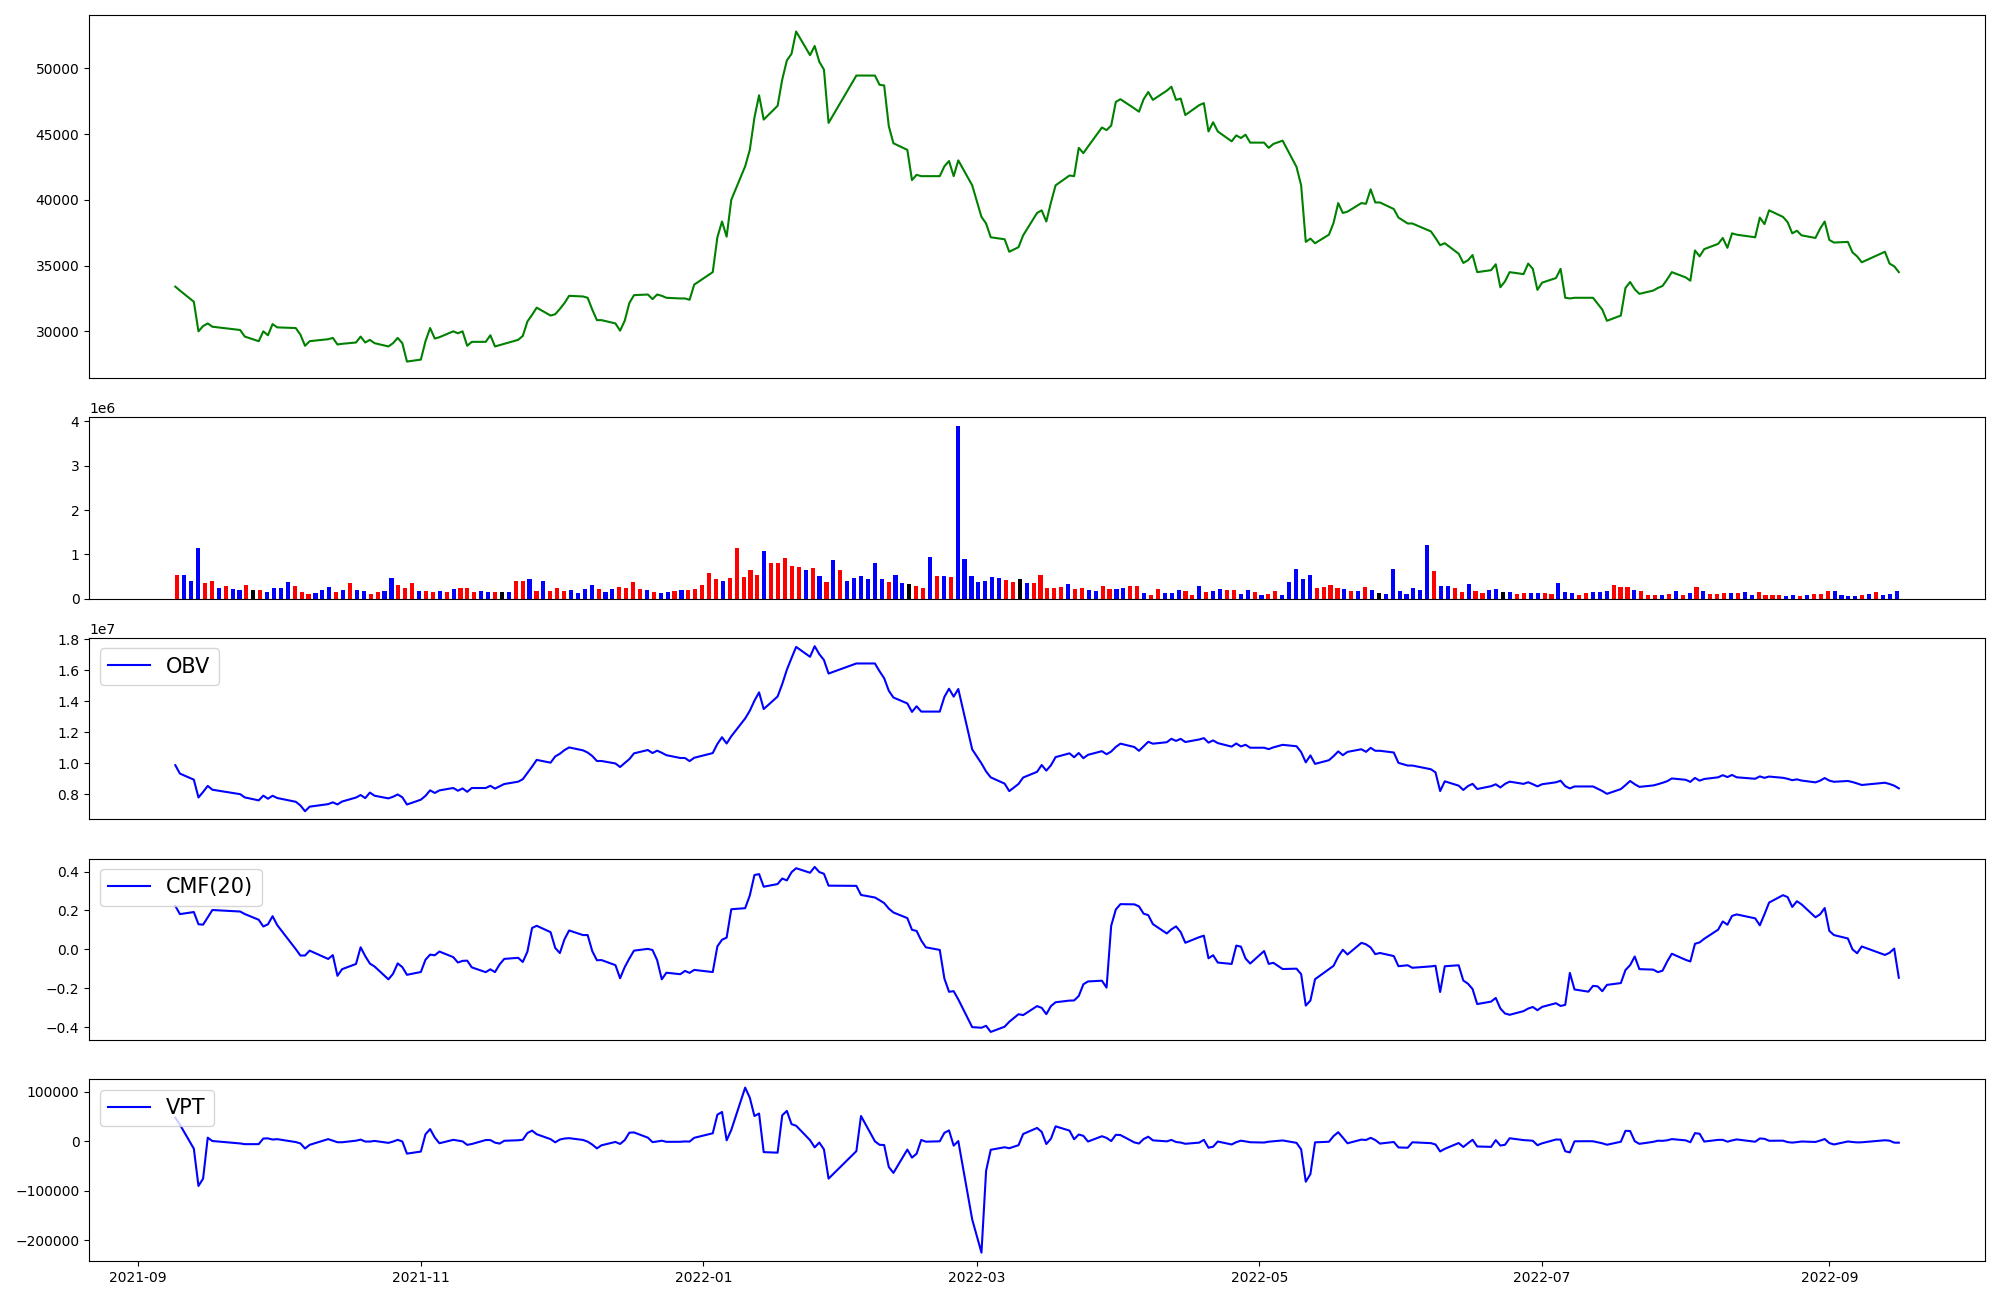The width and height of the screenshot is (2000, 1300).
Task: Click the 2022-03 x-axis date label
Action: coord(977,1277)
